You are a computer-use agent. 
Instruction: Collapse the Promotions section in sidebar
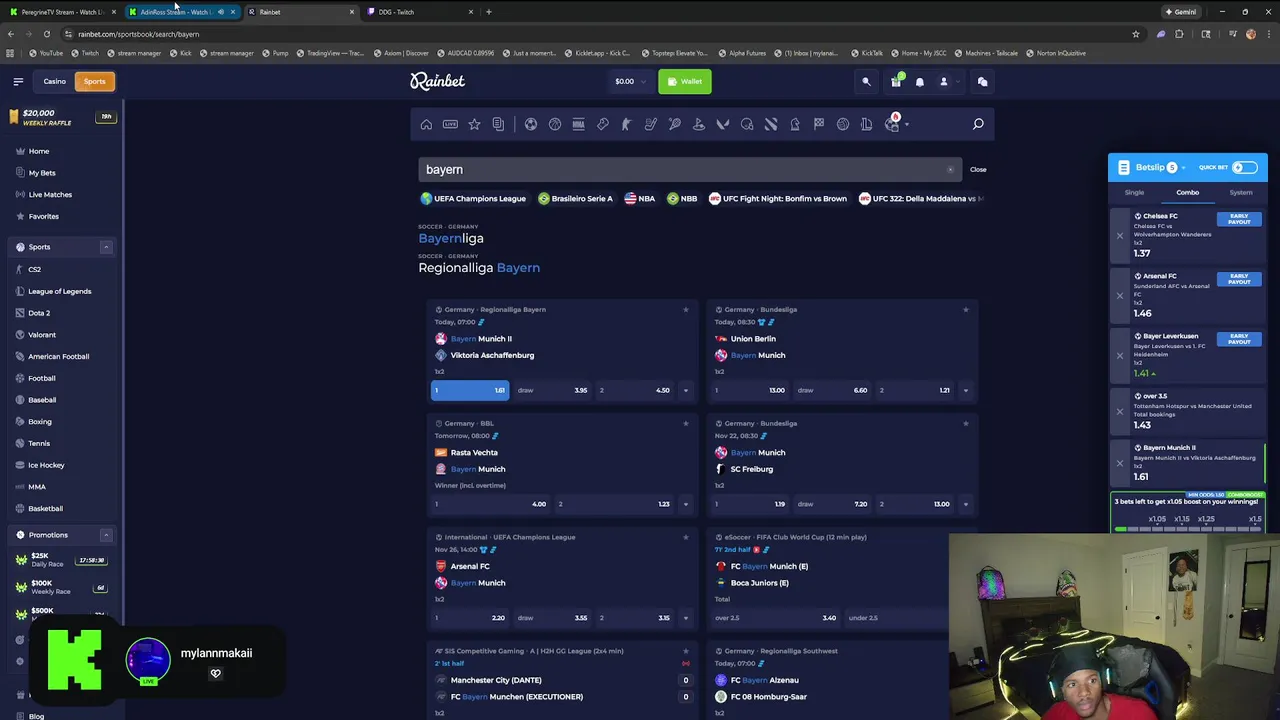tap(106, 535)
